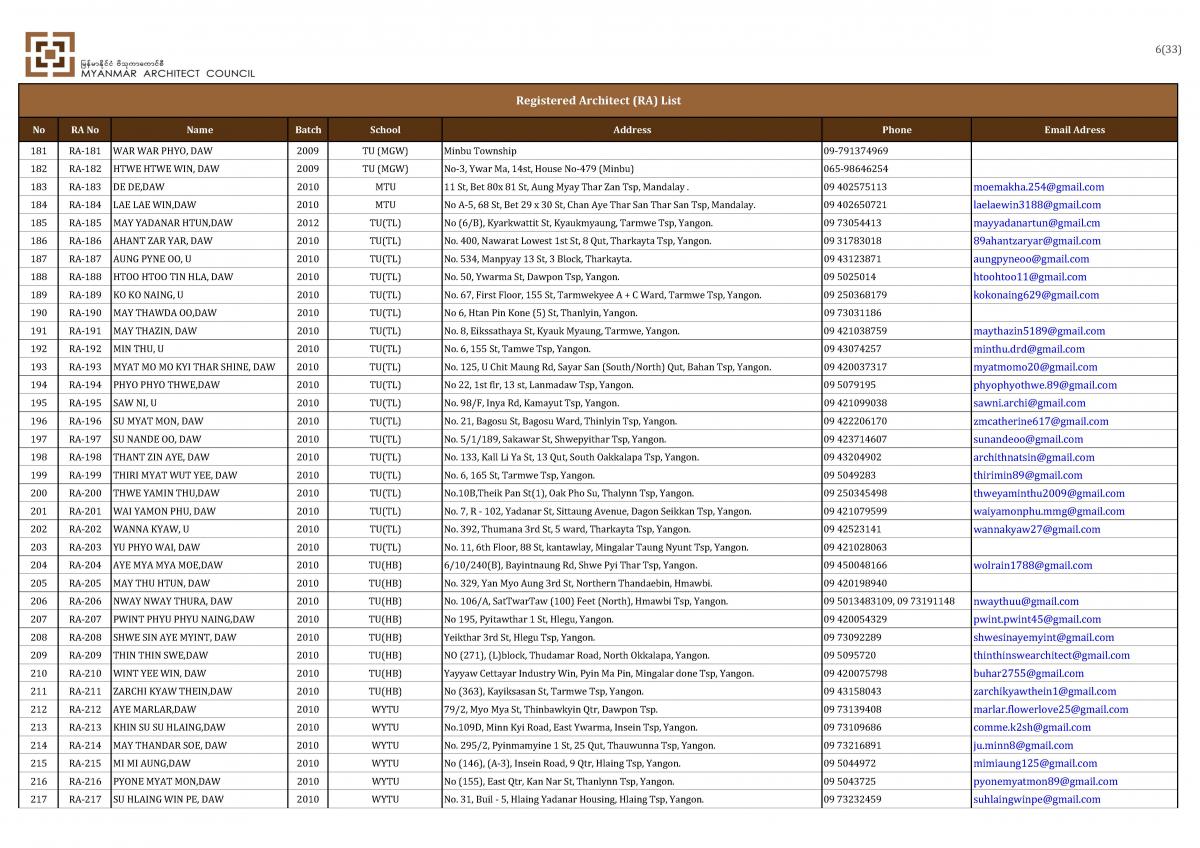Select phone 09 73031186
The width and height of the screenshot is (1200, 848).
pyautogui.click(x=853, y=313)
